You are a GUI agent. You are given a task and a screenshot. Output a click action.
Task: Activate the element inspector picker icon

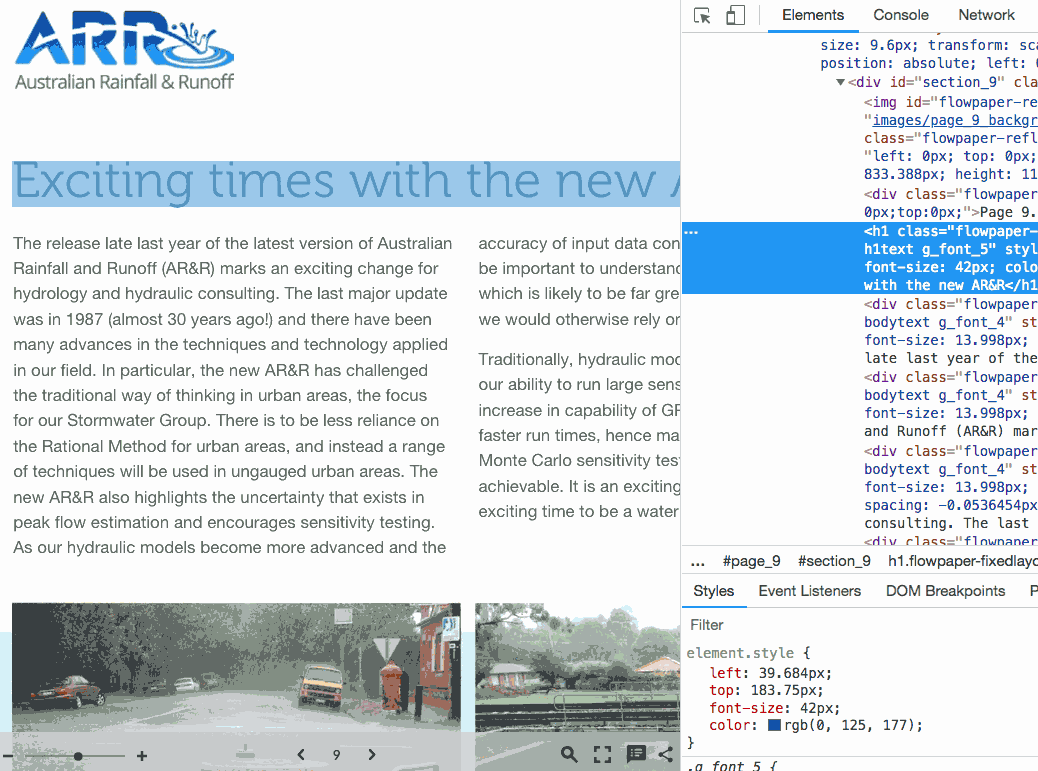[x=702, y=15]
